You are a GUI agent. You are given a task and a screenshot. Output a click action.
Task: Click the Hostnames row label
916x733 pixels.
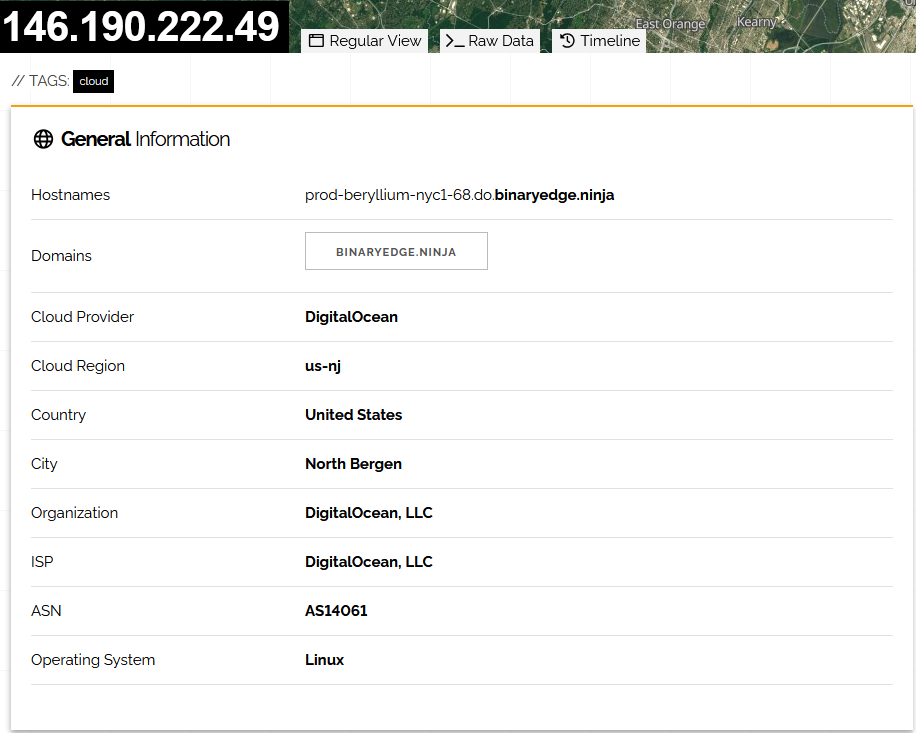point(70,195)
